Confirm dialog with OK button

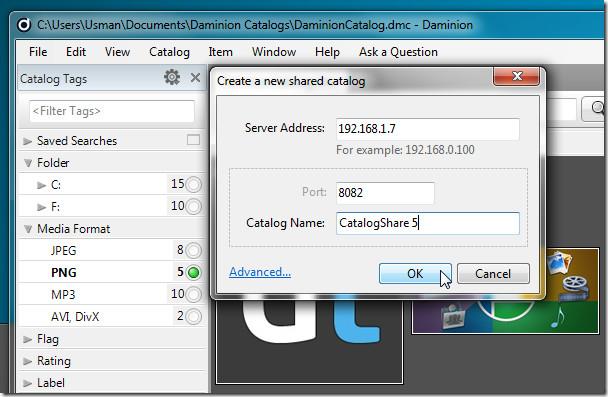pyautogui.click(x=415, y=274)
